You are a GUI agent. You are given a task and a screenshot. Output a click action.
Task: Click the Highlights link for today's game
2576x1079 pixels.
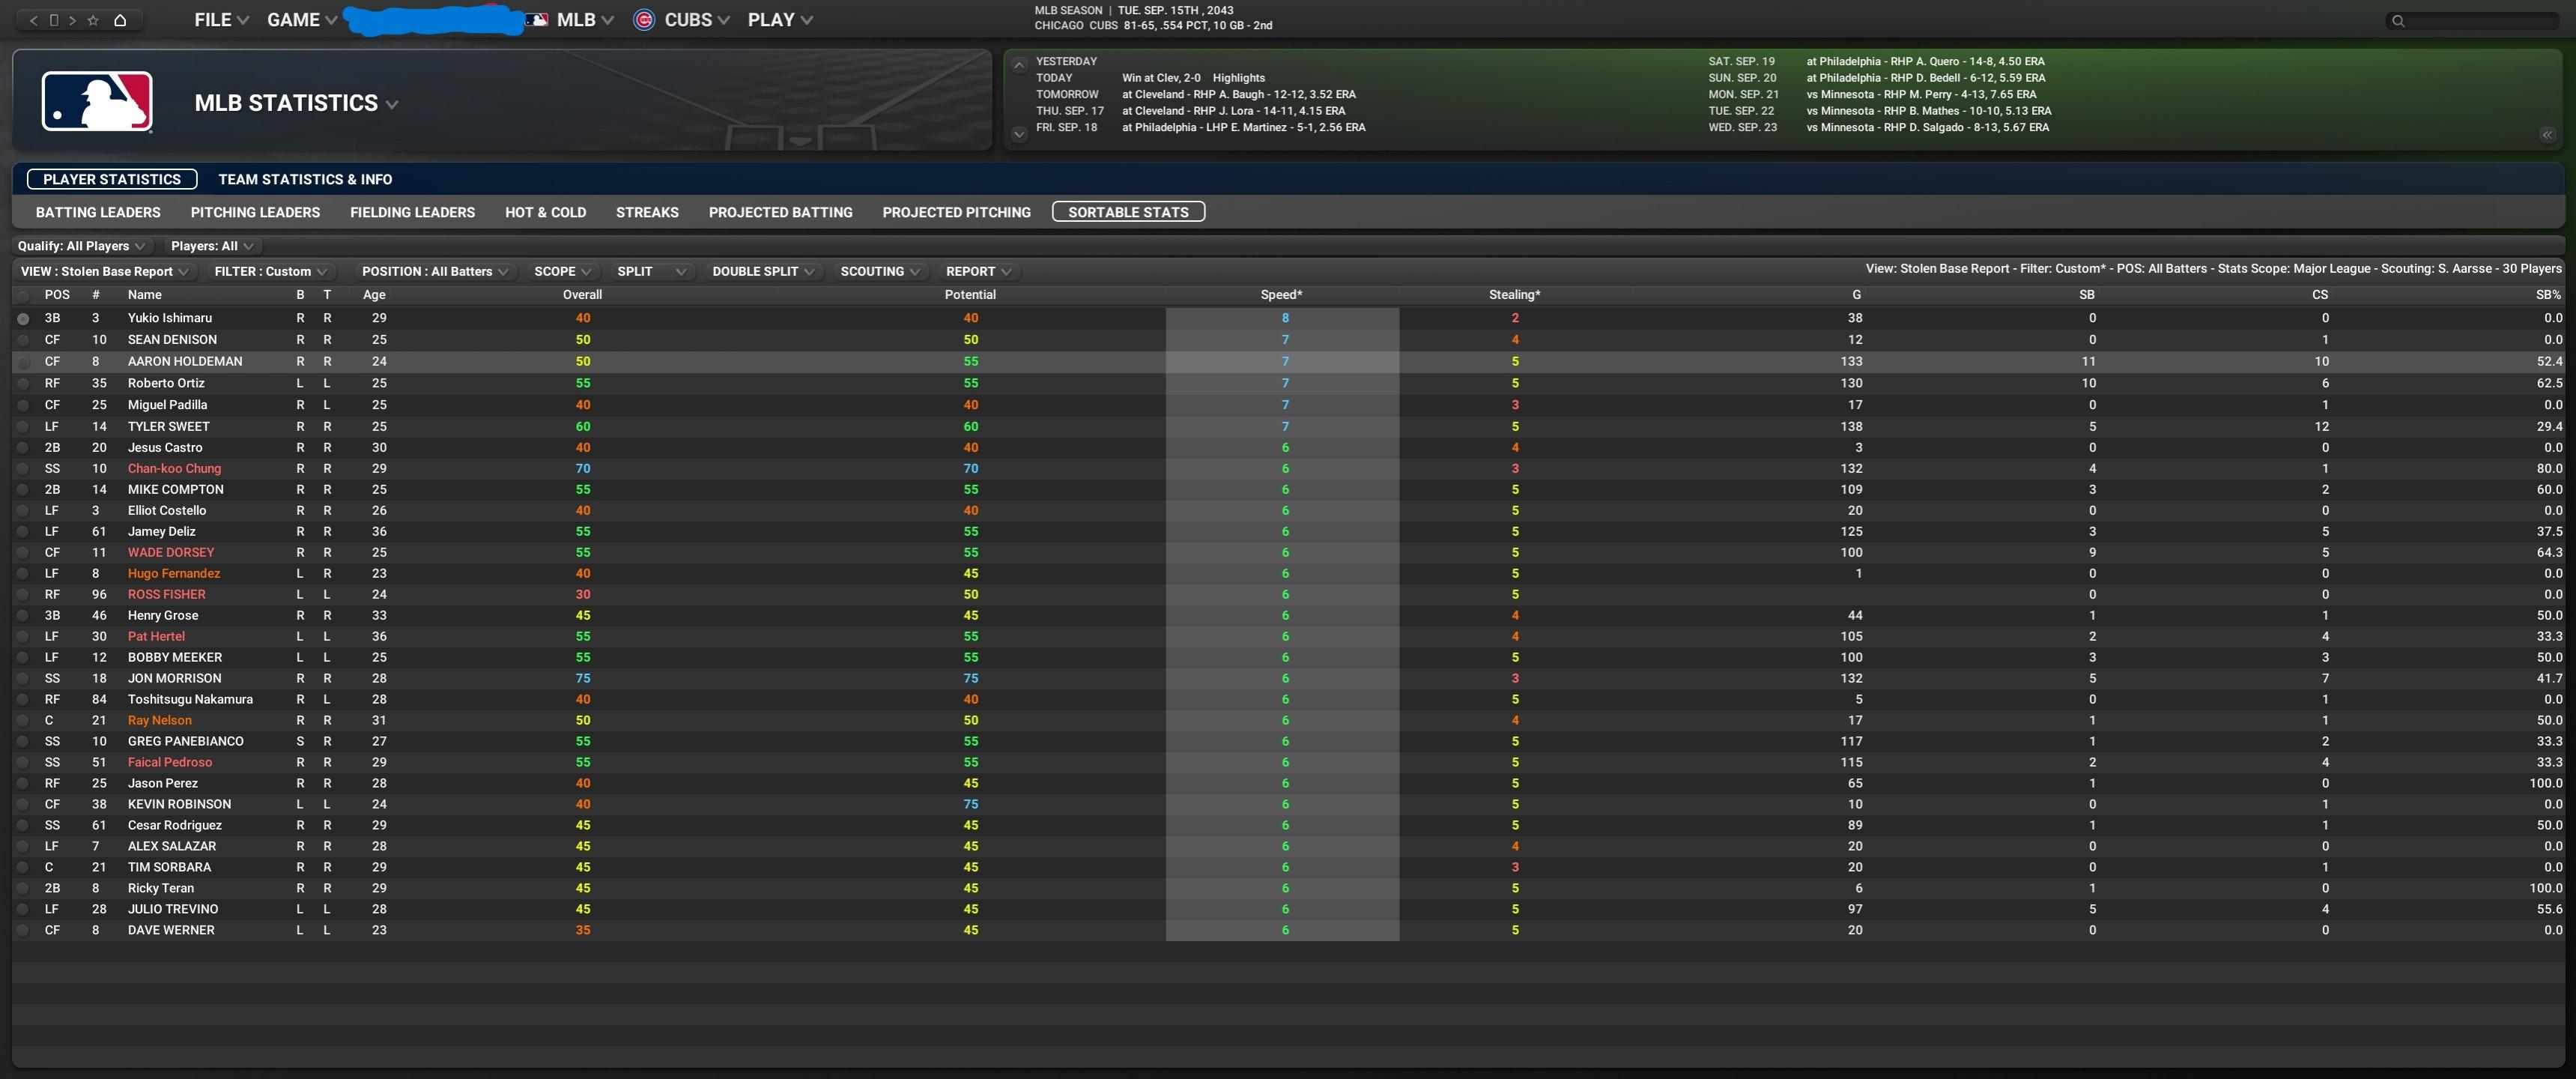pos(1238,78)
